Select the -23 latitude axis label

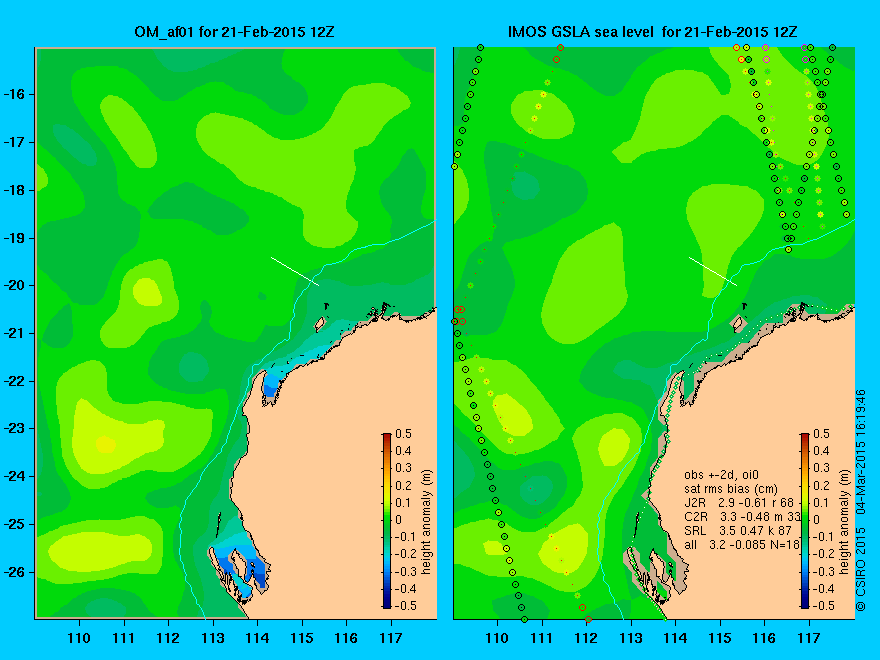pyautogui.click(x=13, y=429)
